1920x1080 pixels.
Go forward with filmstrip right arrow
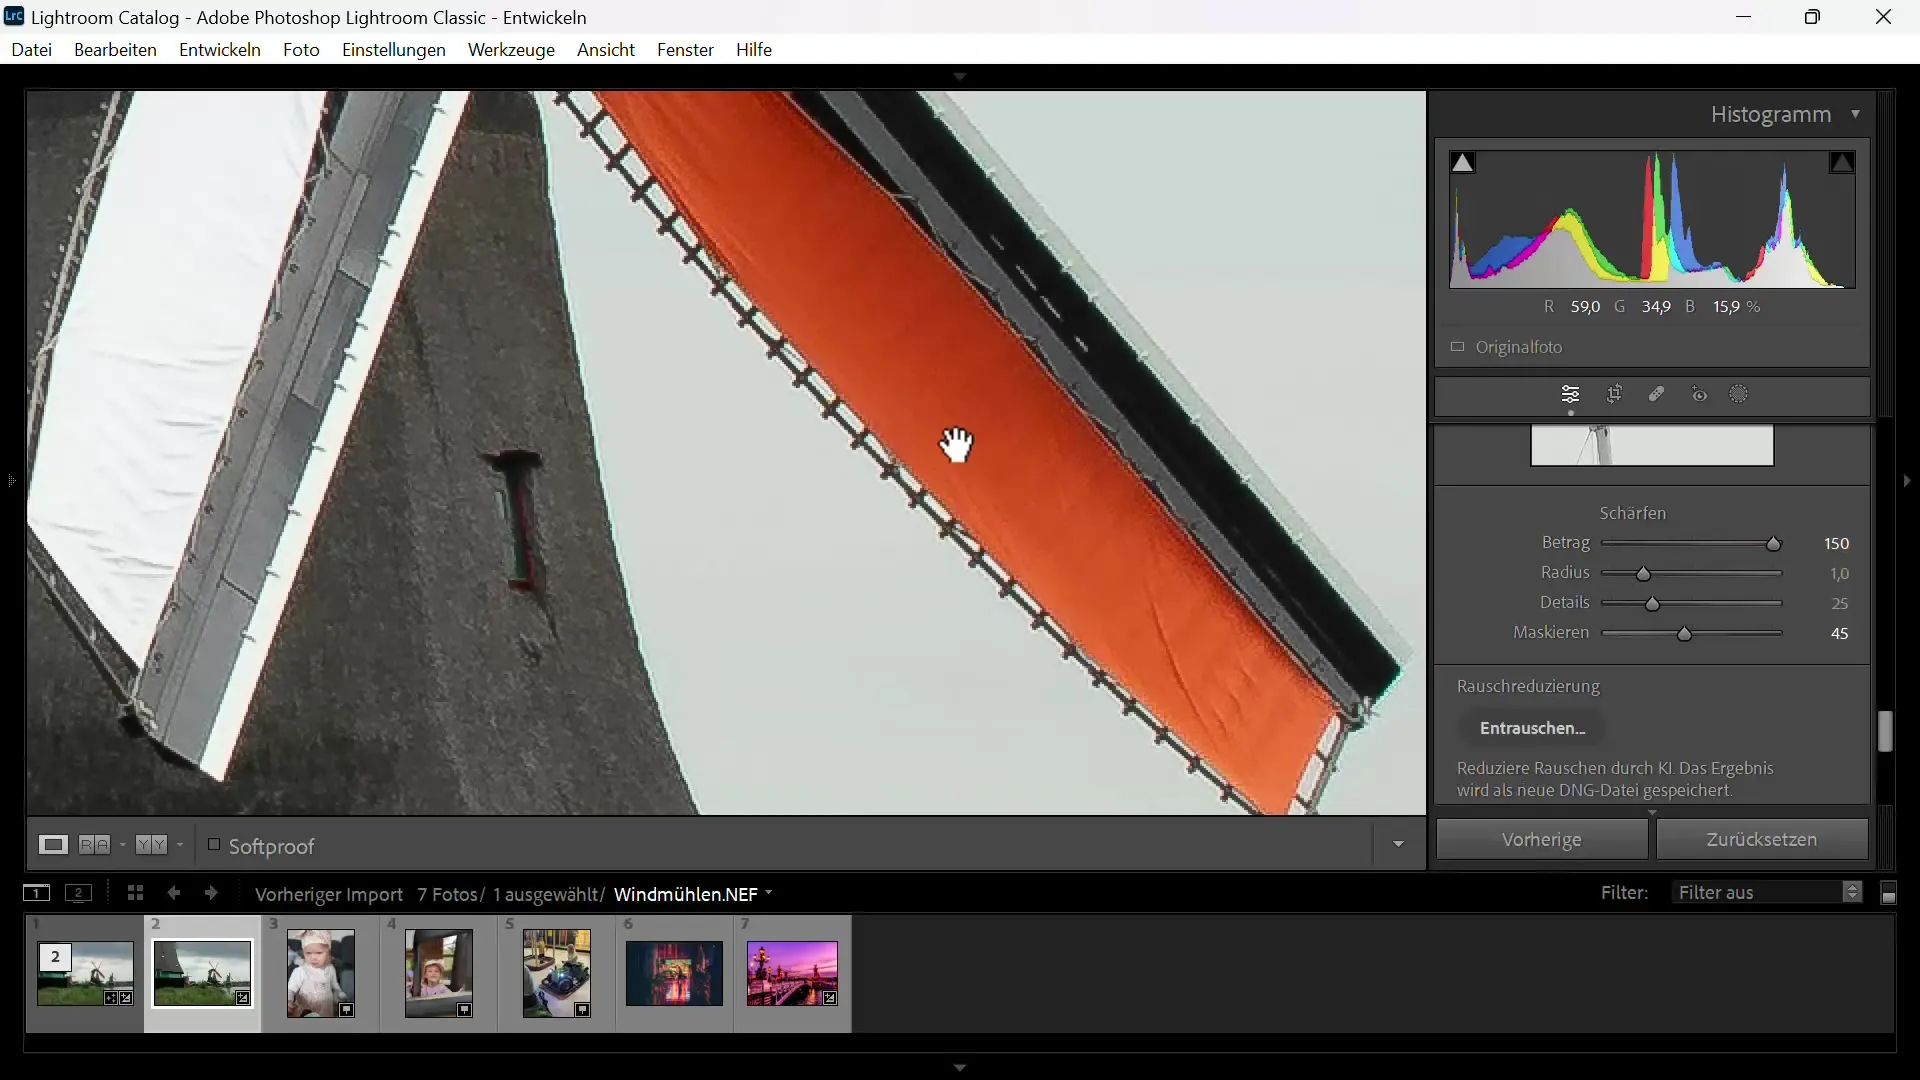click(x=212, y=893)
